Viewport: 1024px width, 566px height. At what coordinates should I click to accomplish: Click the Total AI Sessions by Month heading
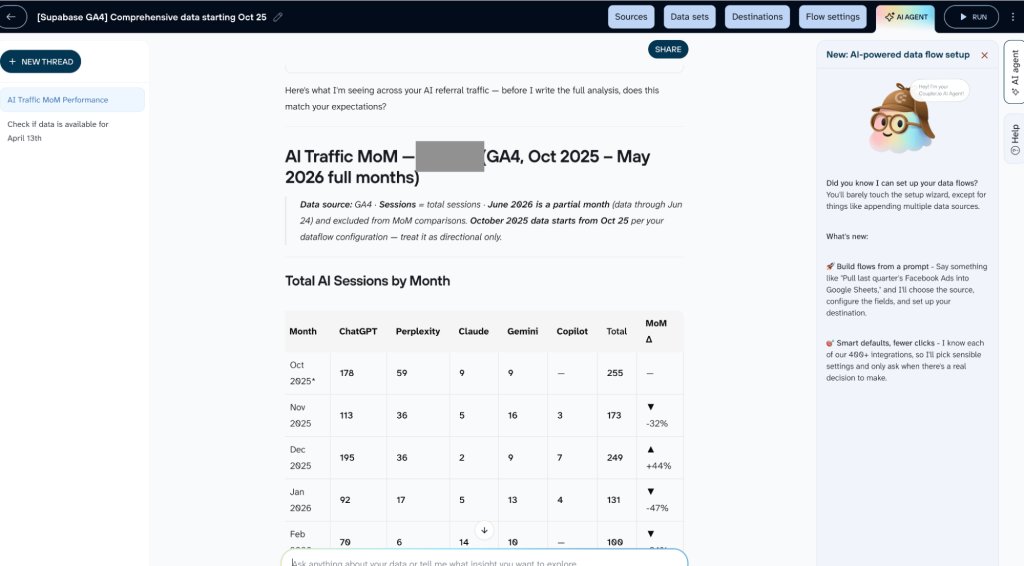(367, 281)
